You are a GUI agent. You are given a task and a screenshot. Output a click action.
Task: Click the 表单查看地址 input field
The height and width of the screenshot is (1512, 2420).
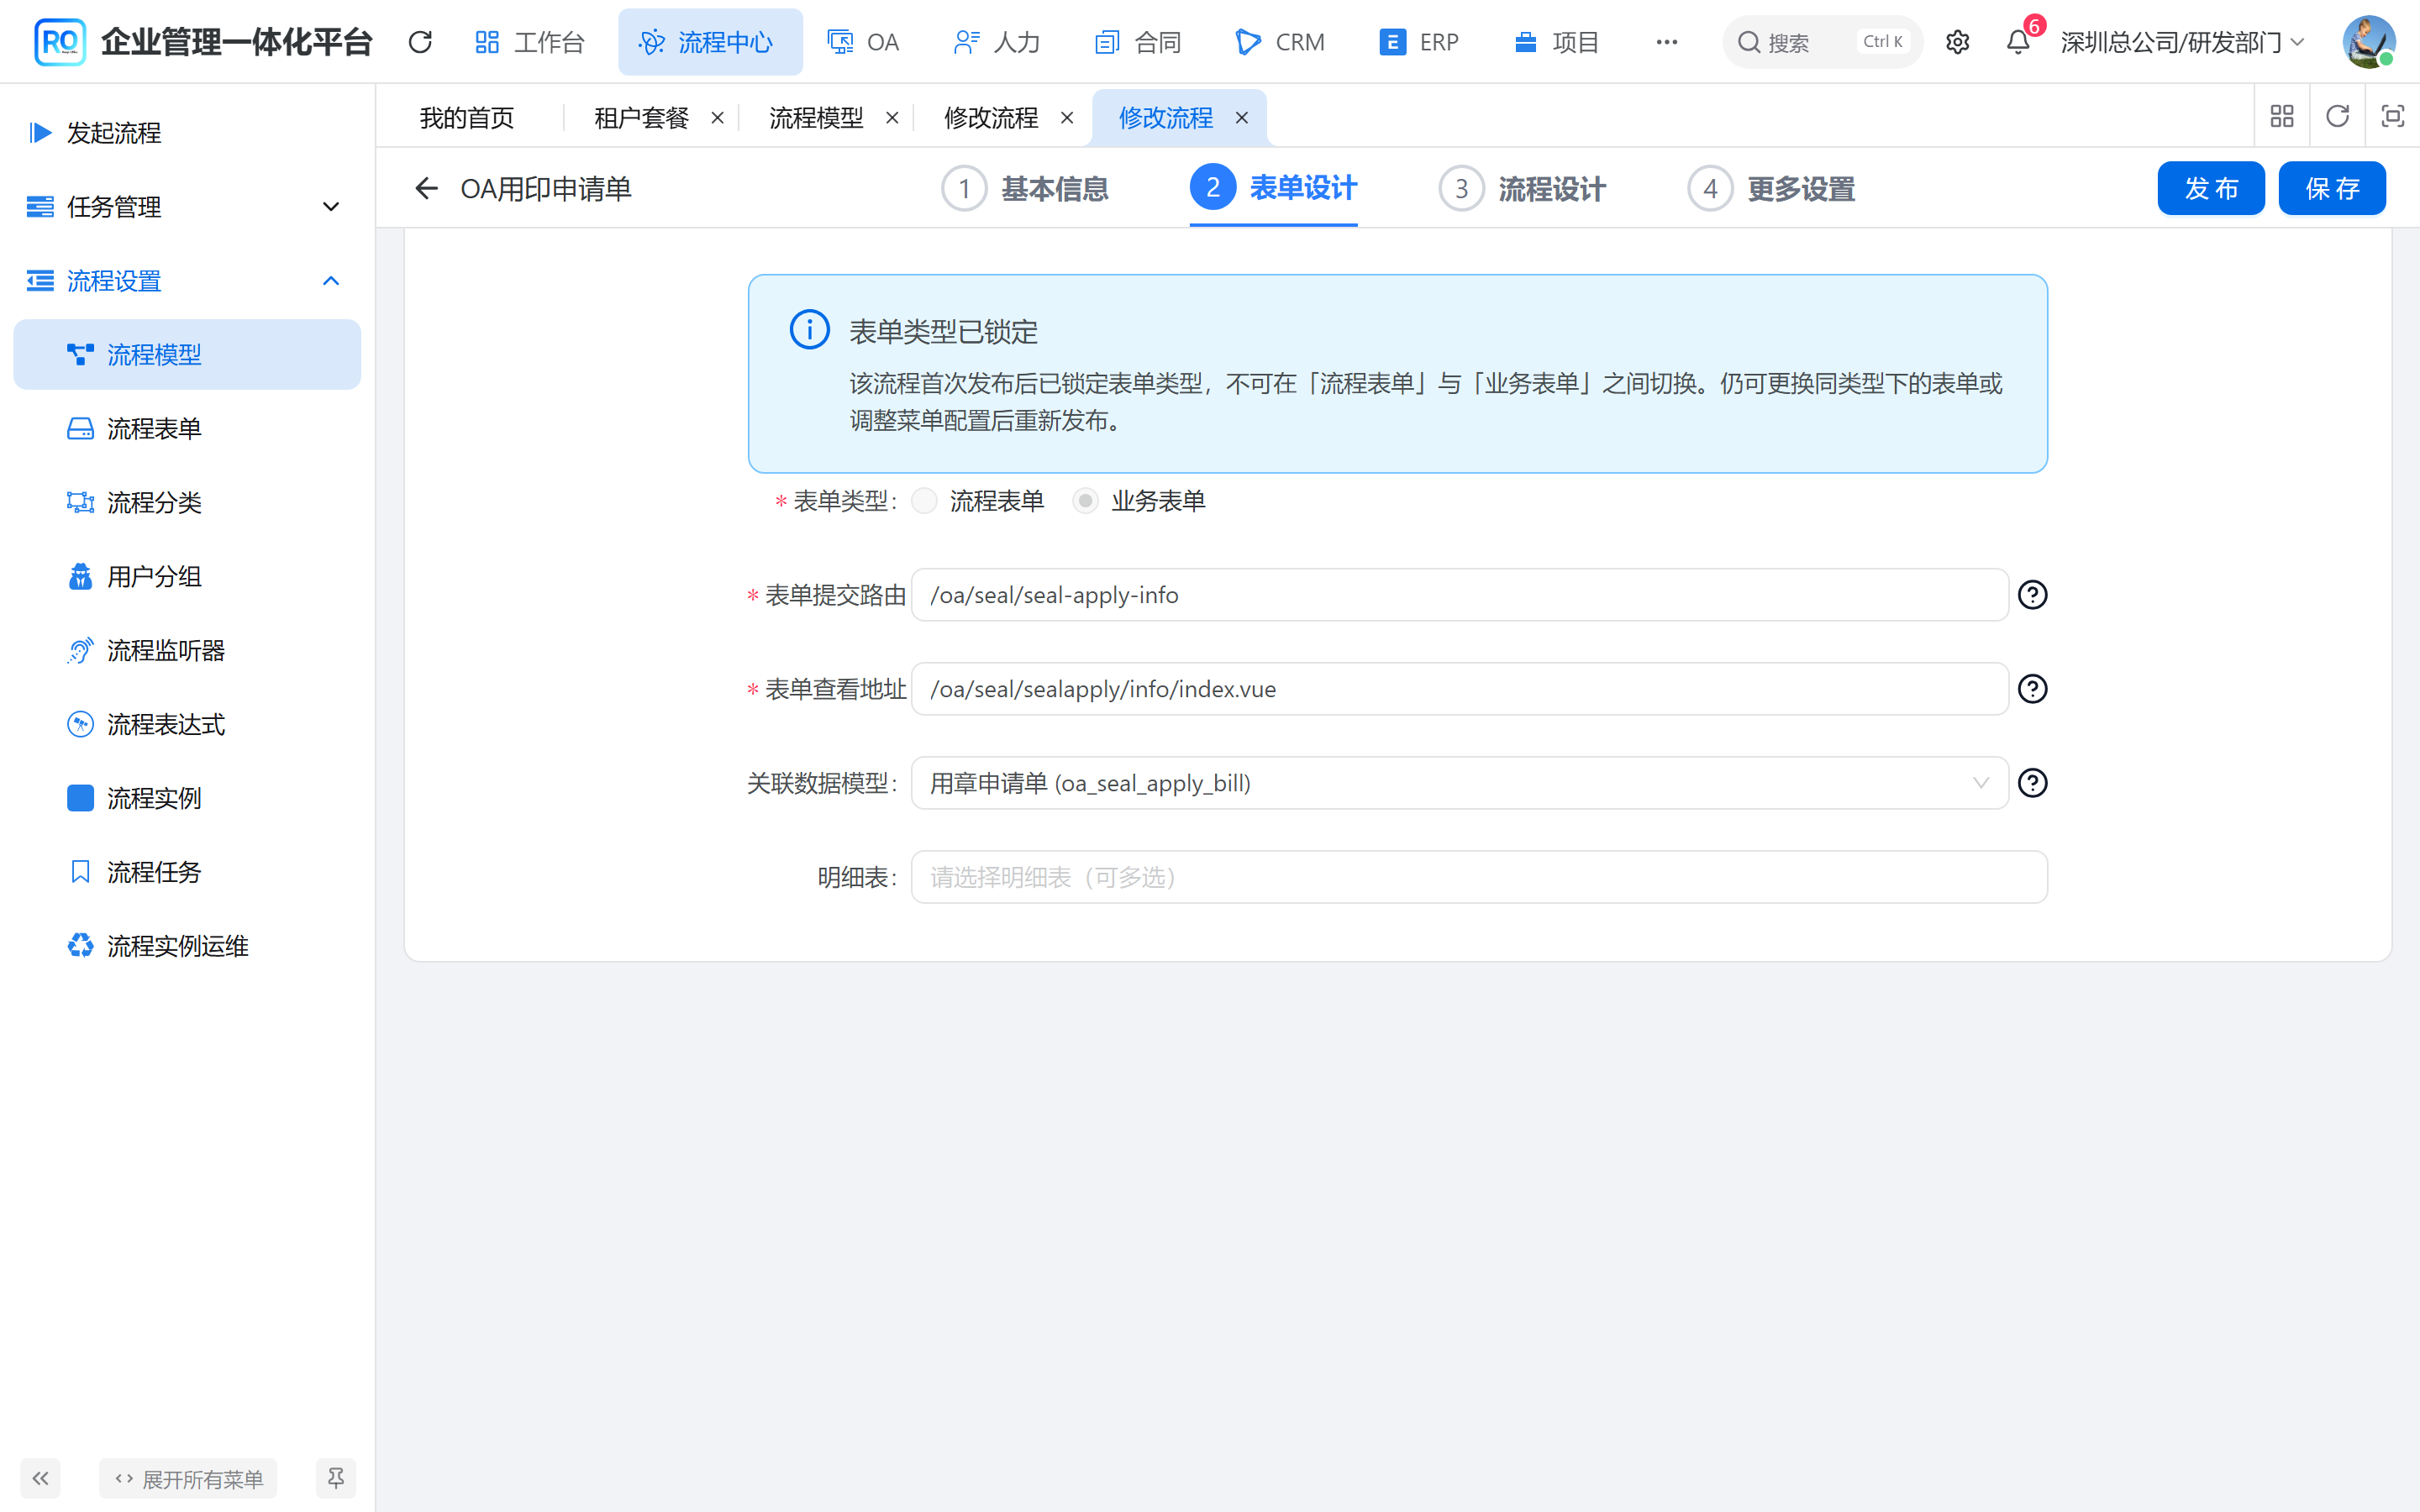pyautogui.click(x=1459, y=689)
